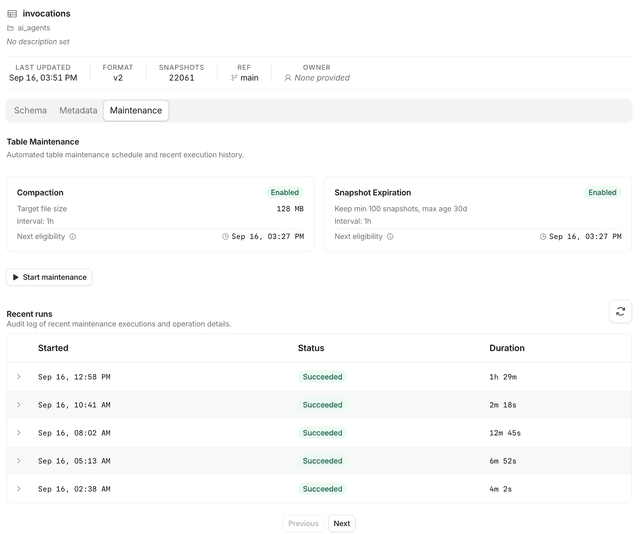Go to Next page of runs
Image resolution: width=640 pixels, height=534 pixels.
[x=342, y=523]
